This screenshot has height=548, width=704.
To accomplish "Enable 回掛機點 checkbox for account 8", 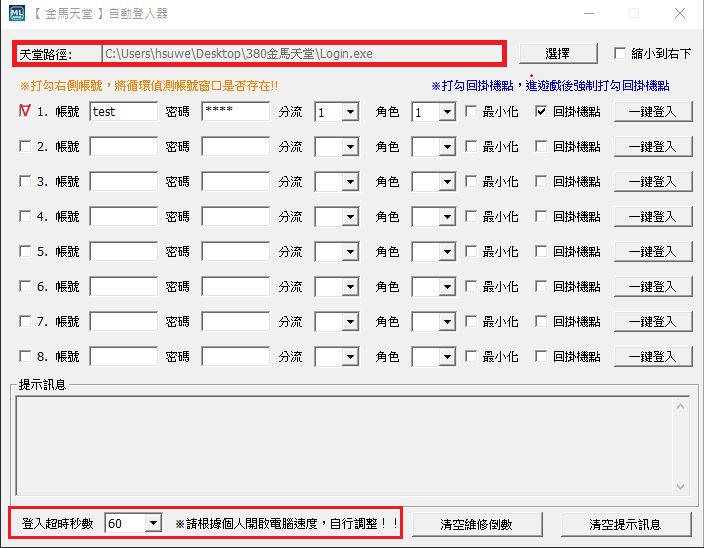I will [541, 356].
